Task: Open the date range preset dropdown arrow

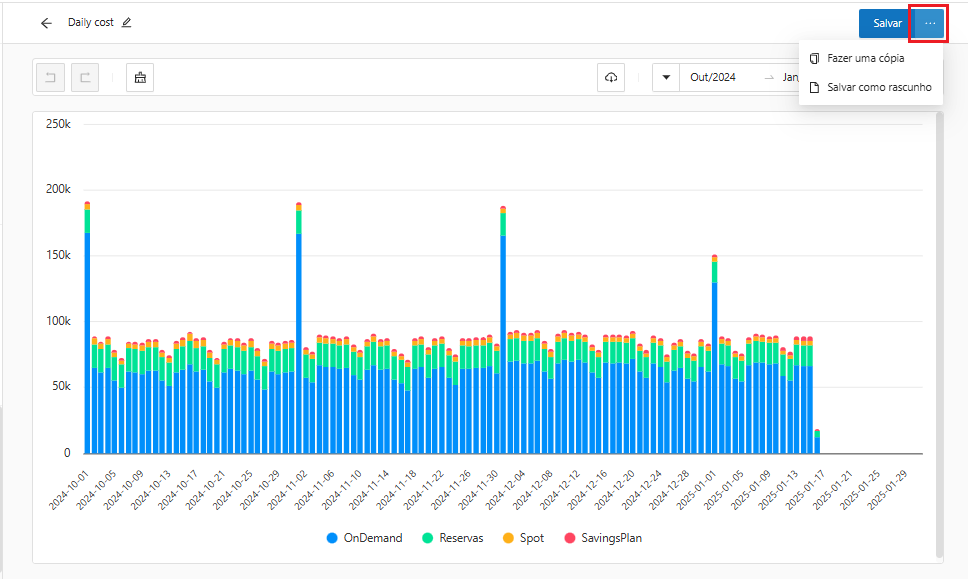Action: click(666, 77)
